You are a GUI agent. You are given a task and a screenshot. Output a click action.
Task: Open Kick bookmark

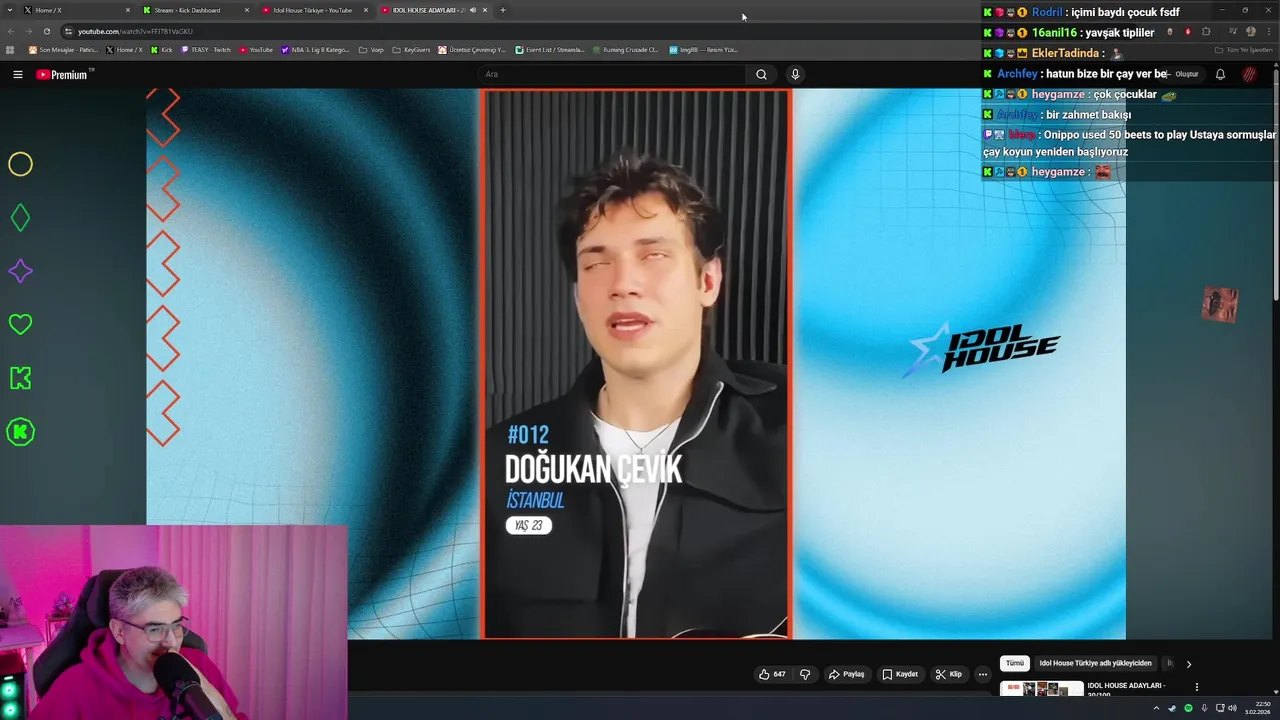click(162, 49)
